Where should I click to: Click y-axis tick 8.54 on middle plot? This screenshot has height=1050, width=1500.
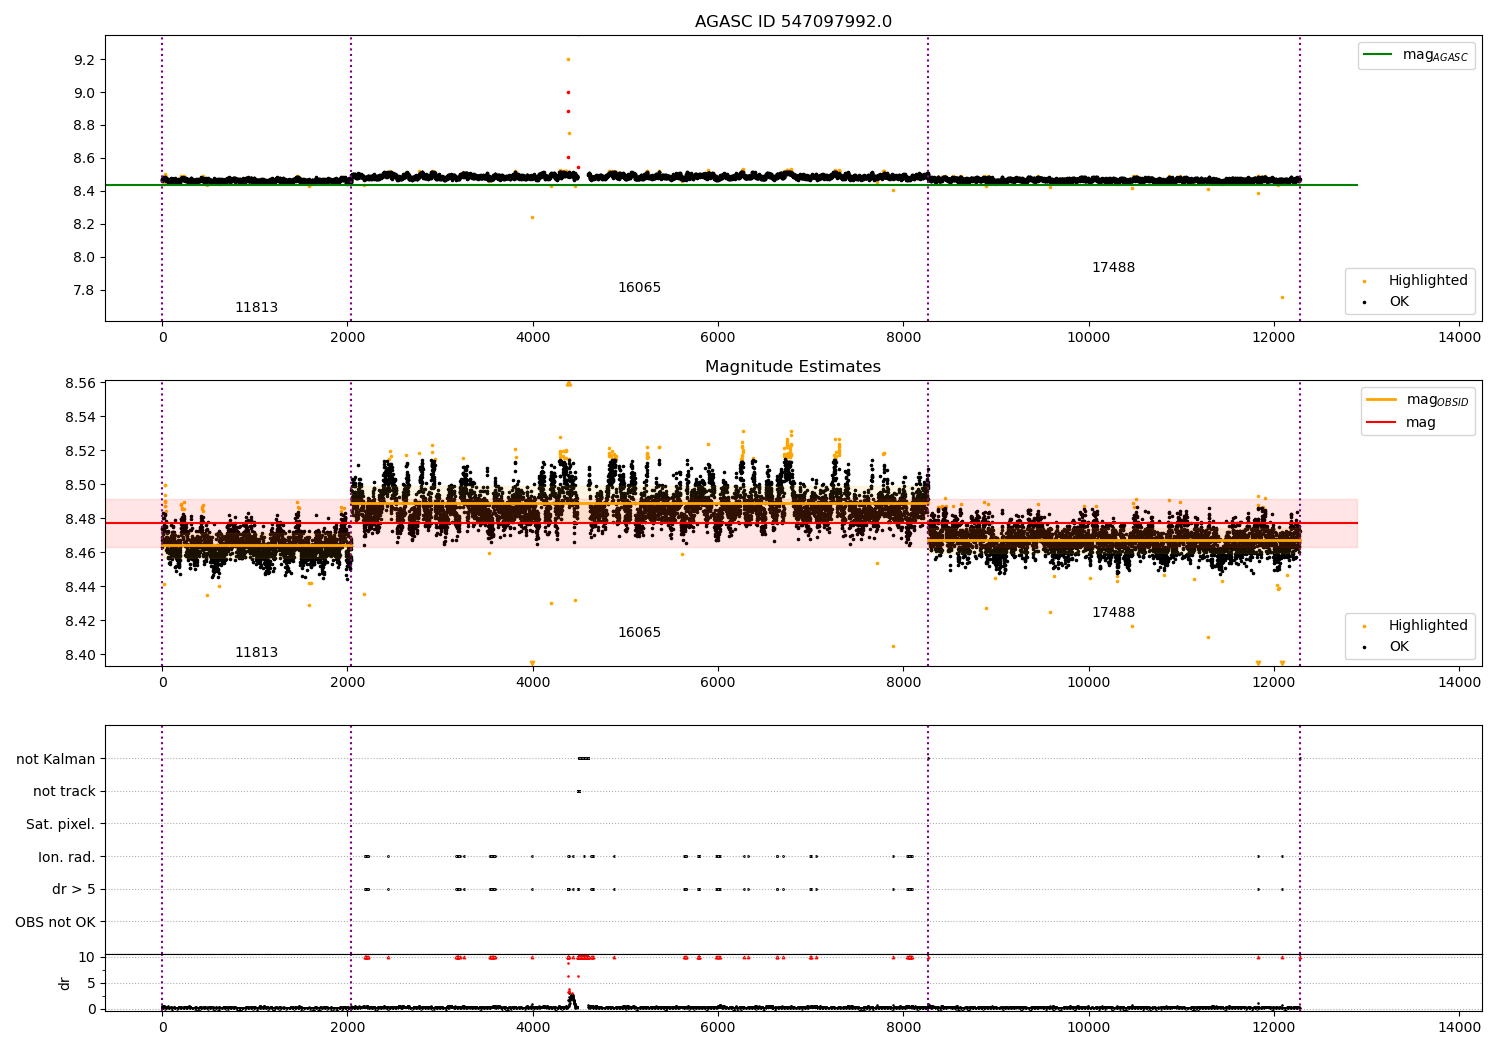point(80,417)
